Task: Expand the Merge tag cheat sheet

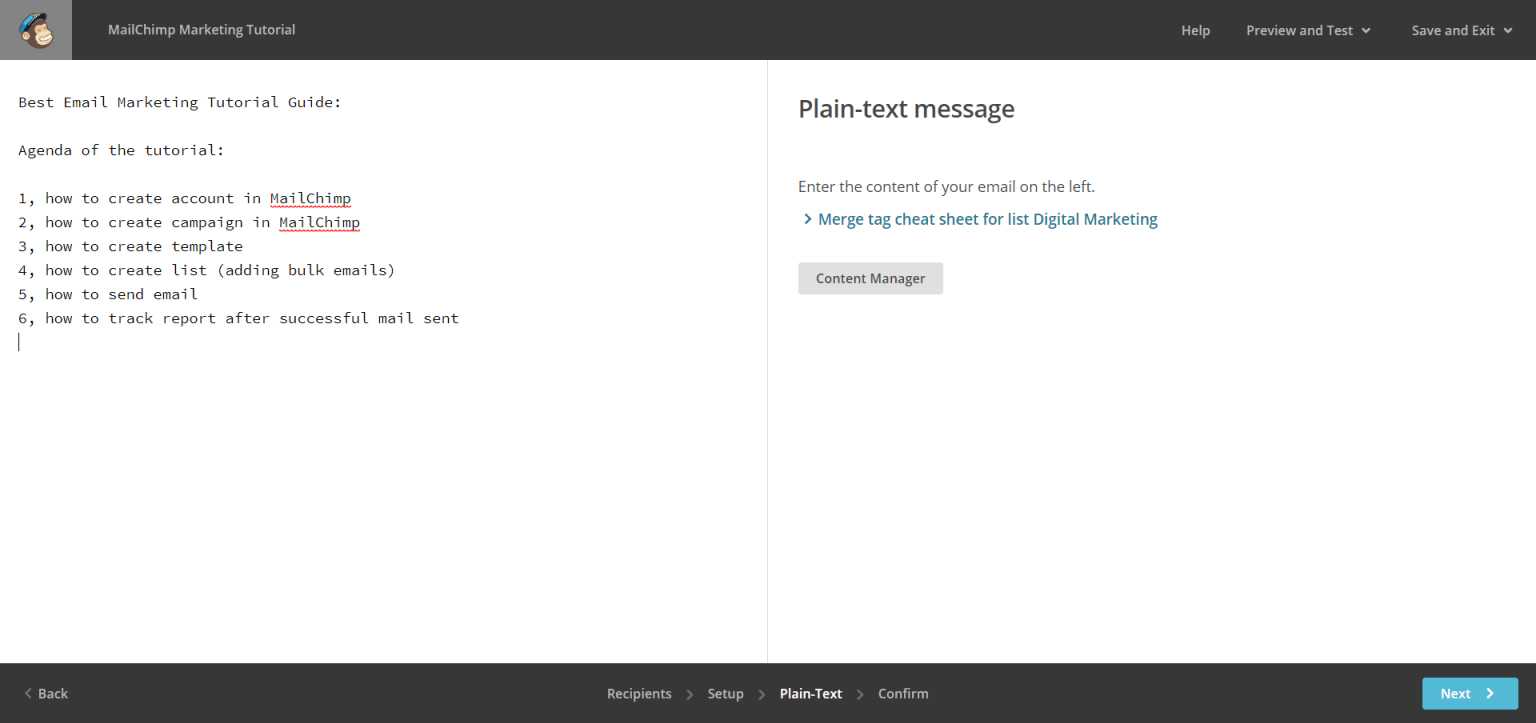Action: (986, 219)
